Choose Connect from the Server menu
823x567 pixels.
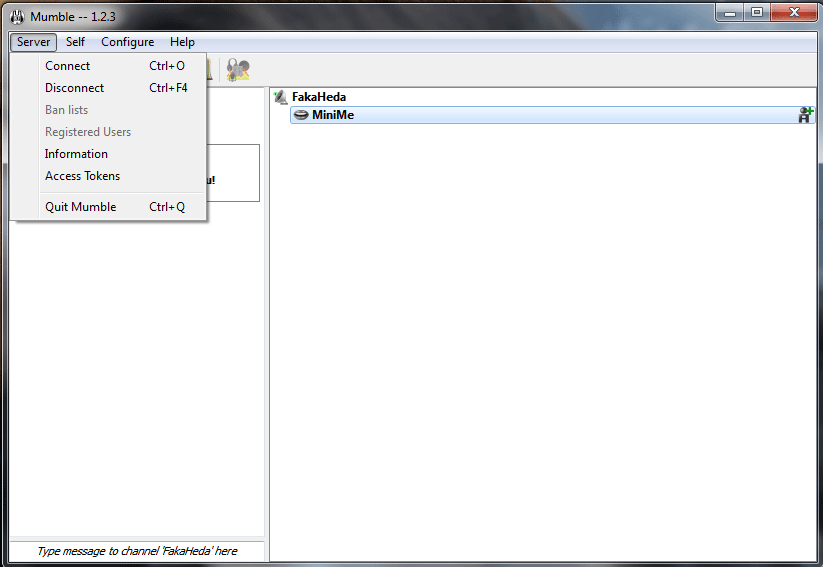(x=67, y=66)
